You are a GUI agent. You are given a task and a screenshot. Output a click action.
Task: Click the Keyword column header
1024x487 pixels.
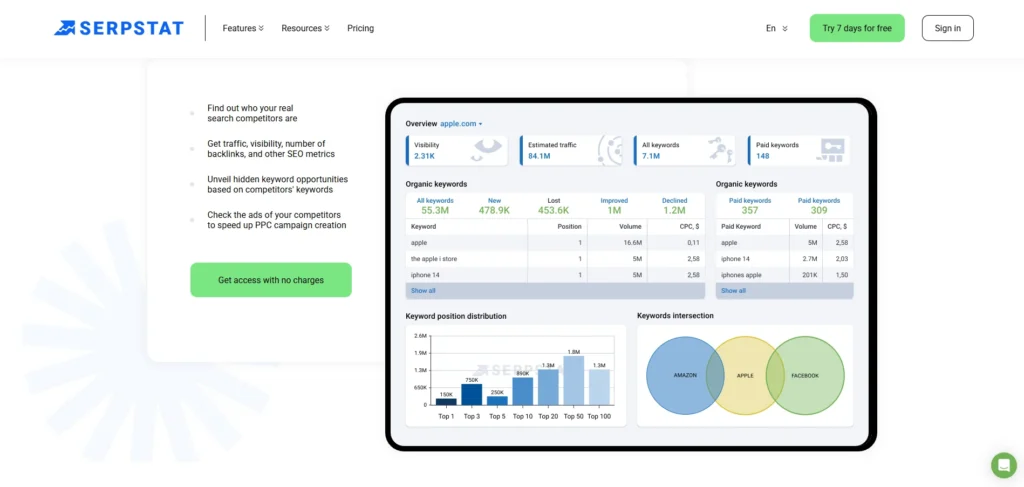coord(466,227)
